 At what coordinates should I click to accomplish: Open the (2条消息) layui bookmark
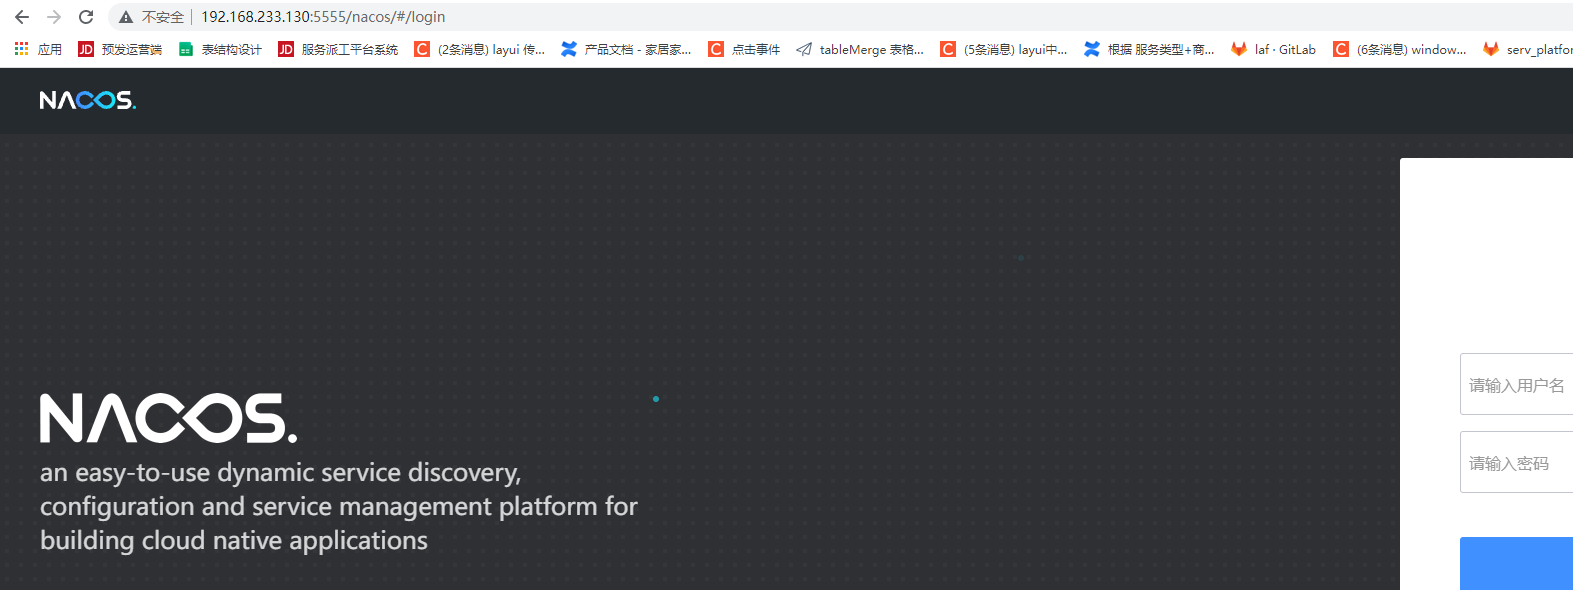pyautogui.click(x=480, y=49)
